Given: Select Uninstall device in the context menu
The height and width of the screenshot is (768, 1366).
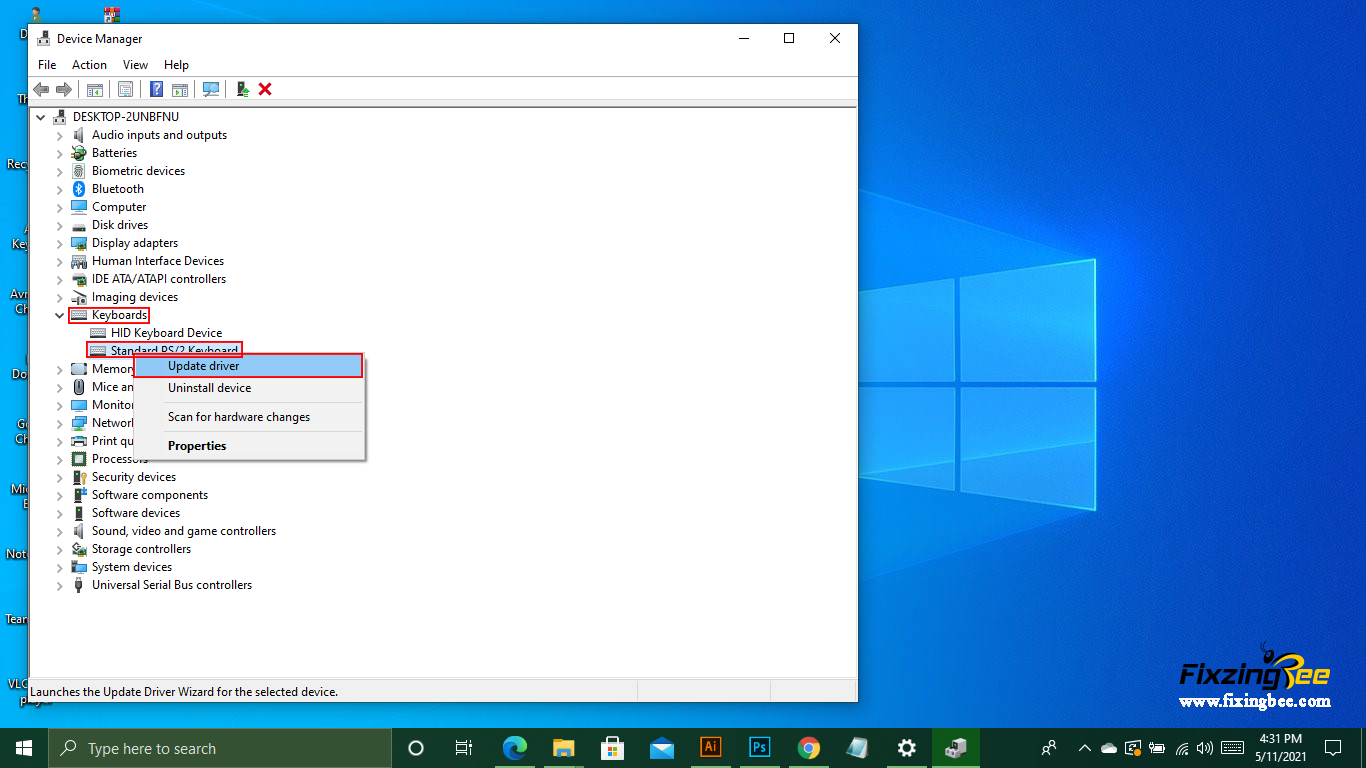Looking at the screenshot, I should tap(209, 388).
